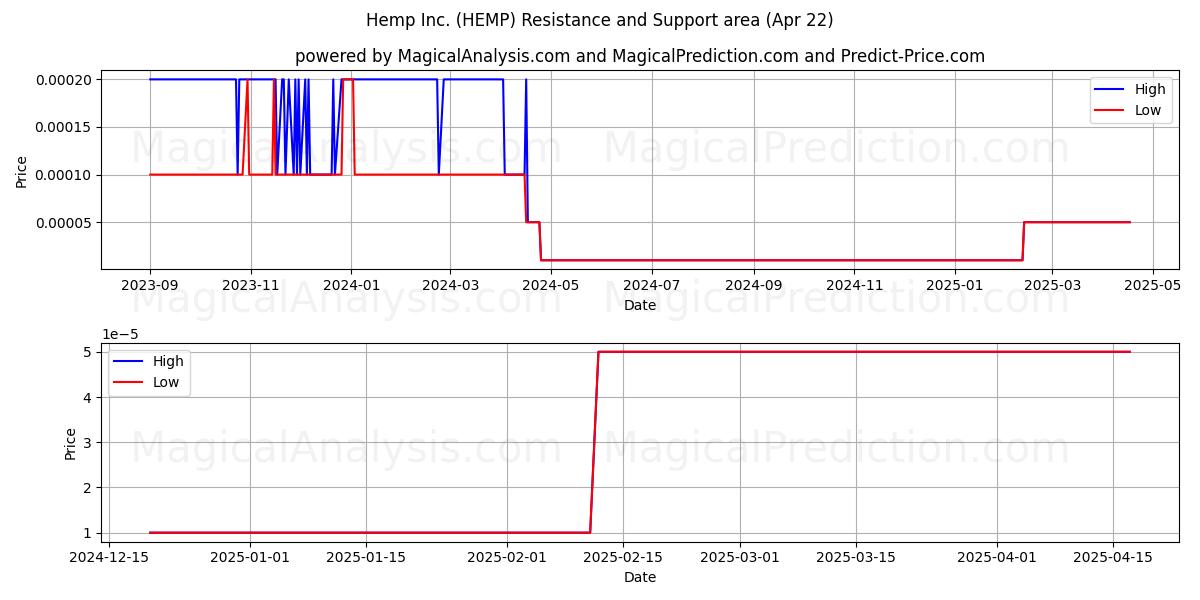
Task: Click the bottom chart 'Date' axis label
Action: [640, 577]
